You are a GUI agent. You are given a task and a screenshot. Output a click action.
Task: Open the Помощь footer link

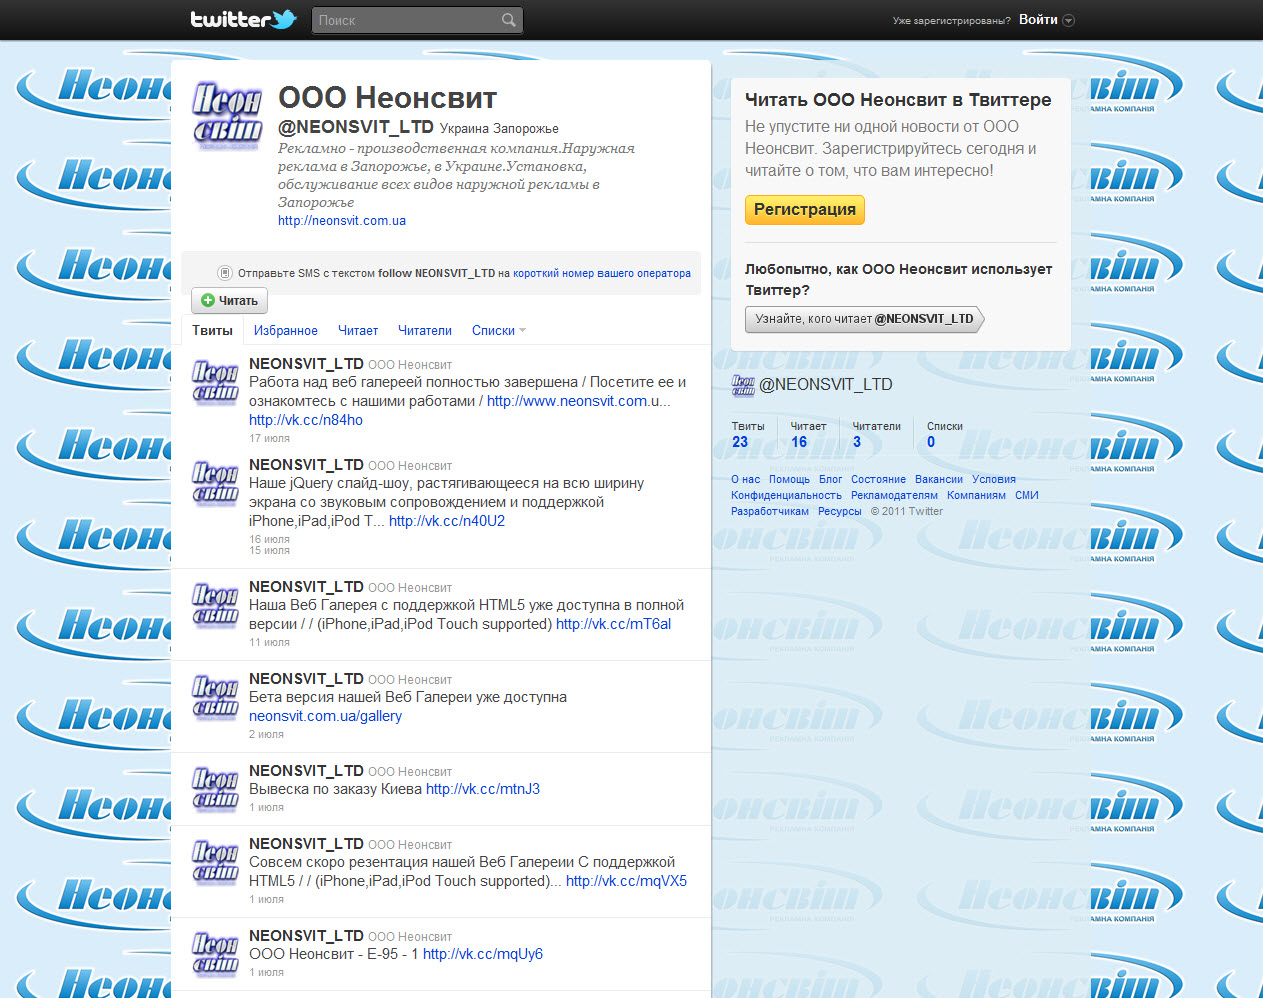(789, 480)
